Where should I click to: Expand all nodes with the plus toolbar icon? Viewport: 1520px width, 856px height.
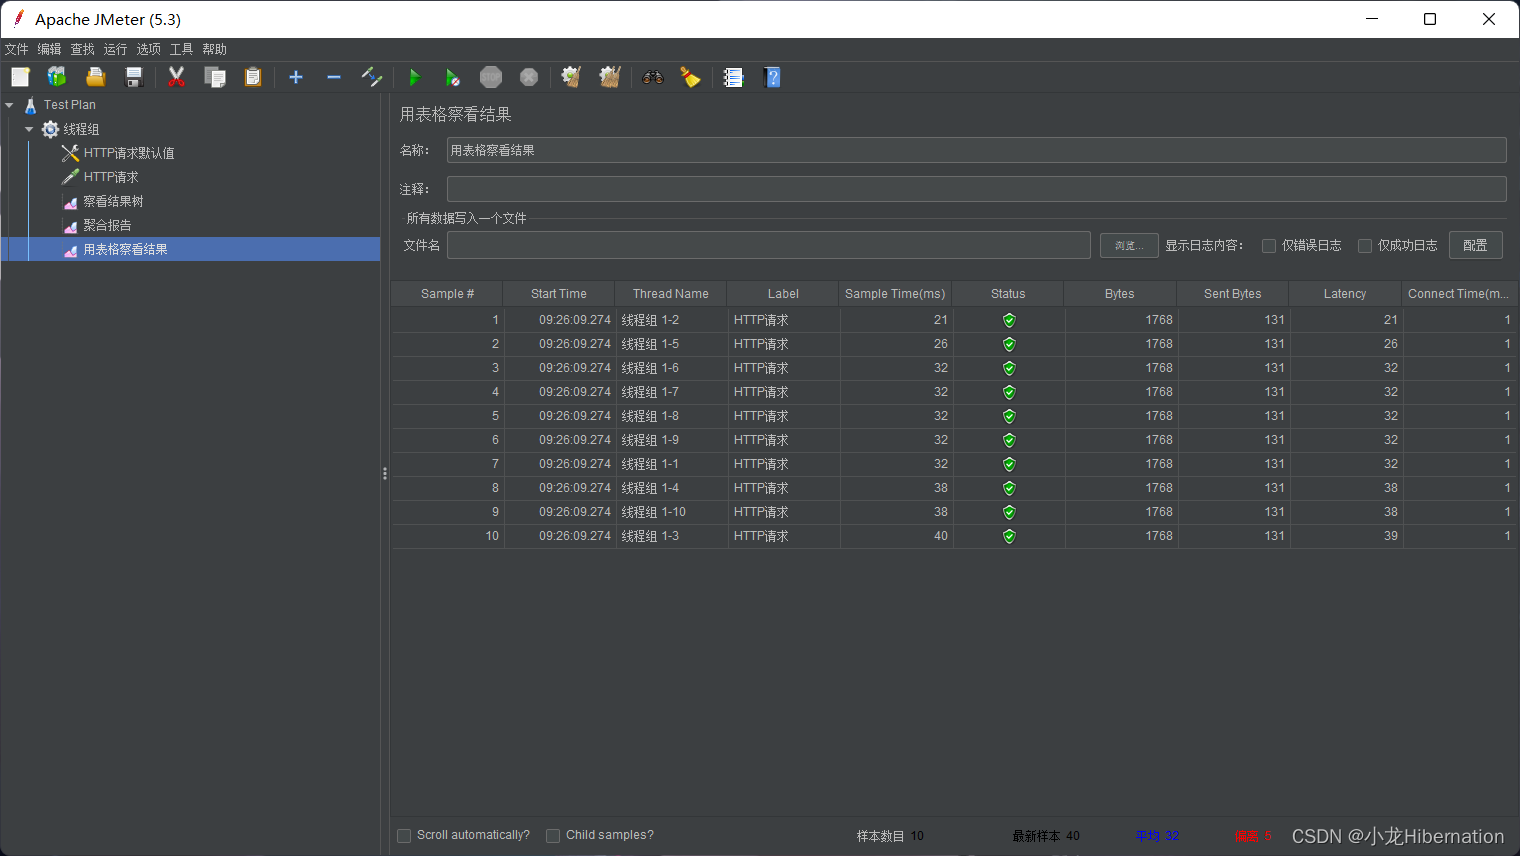pos(295,76)
